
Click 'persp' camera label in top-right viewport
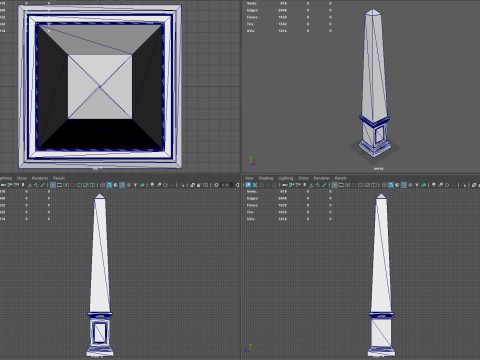(378, 169)
